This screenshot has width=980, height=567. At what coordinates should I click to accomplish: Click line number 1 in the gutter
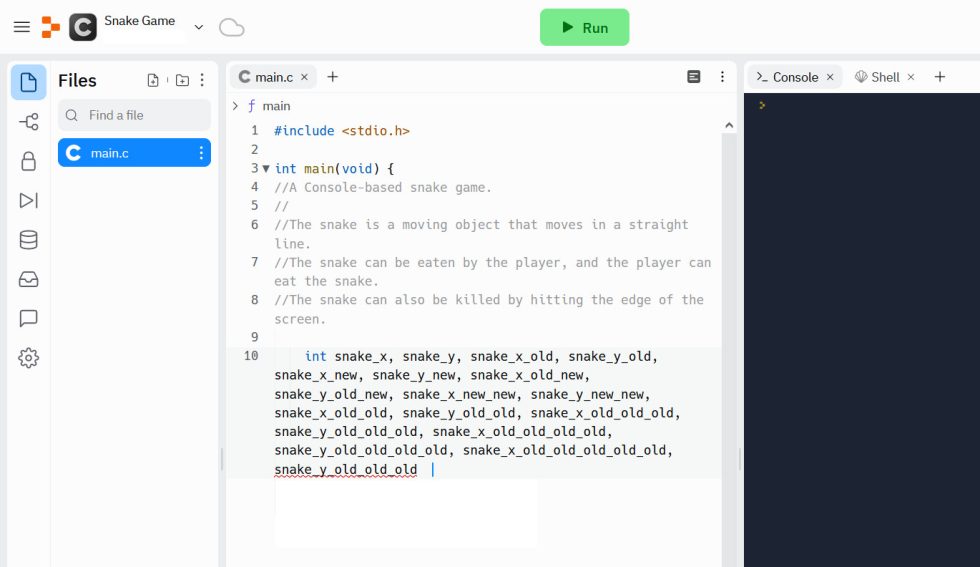[254, 130]
